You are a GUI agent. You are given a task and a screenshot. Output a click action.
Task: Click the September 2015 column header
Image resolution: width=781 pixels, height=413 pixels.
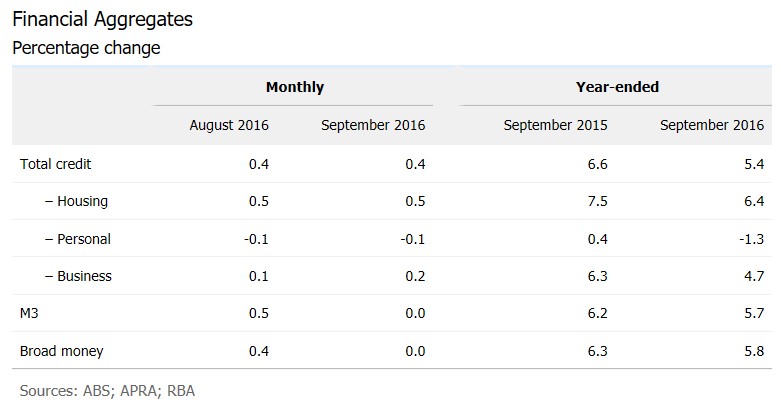(555, 125)
